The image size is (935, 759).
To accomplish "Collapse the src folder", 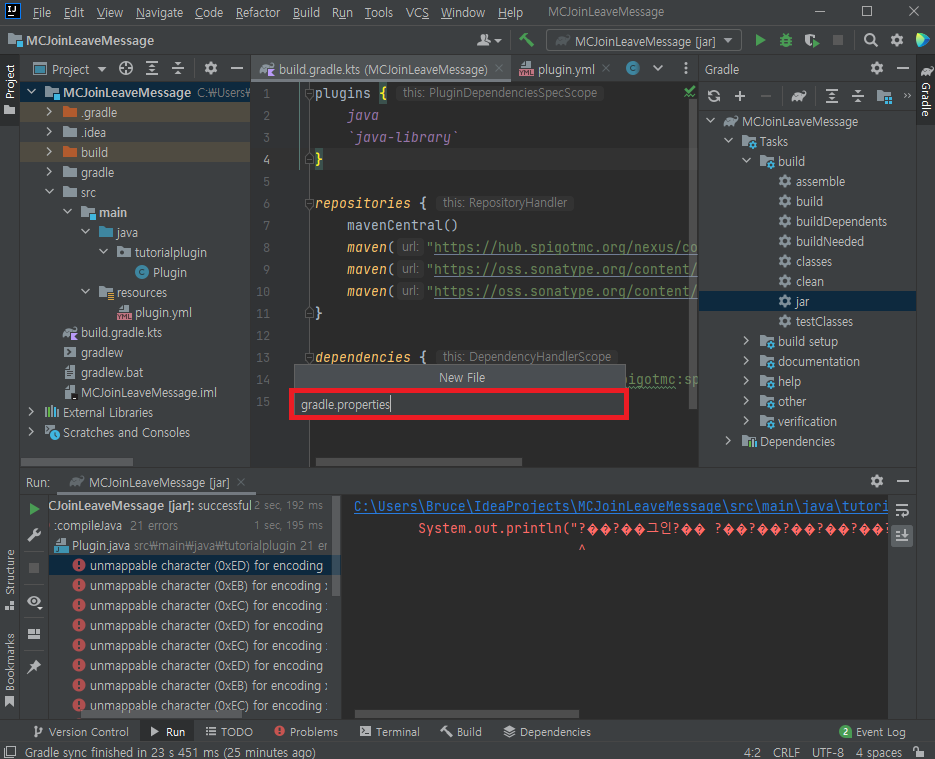I will 49,192.
